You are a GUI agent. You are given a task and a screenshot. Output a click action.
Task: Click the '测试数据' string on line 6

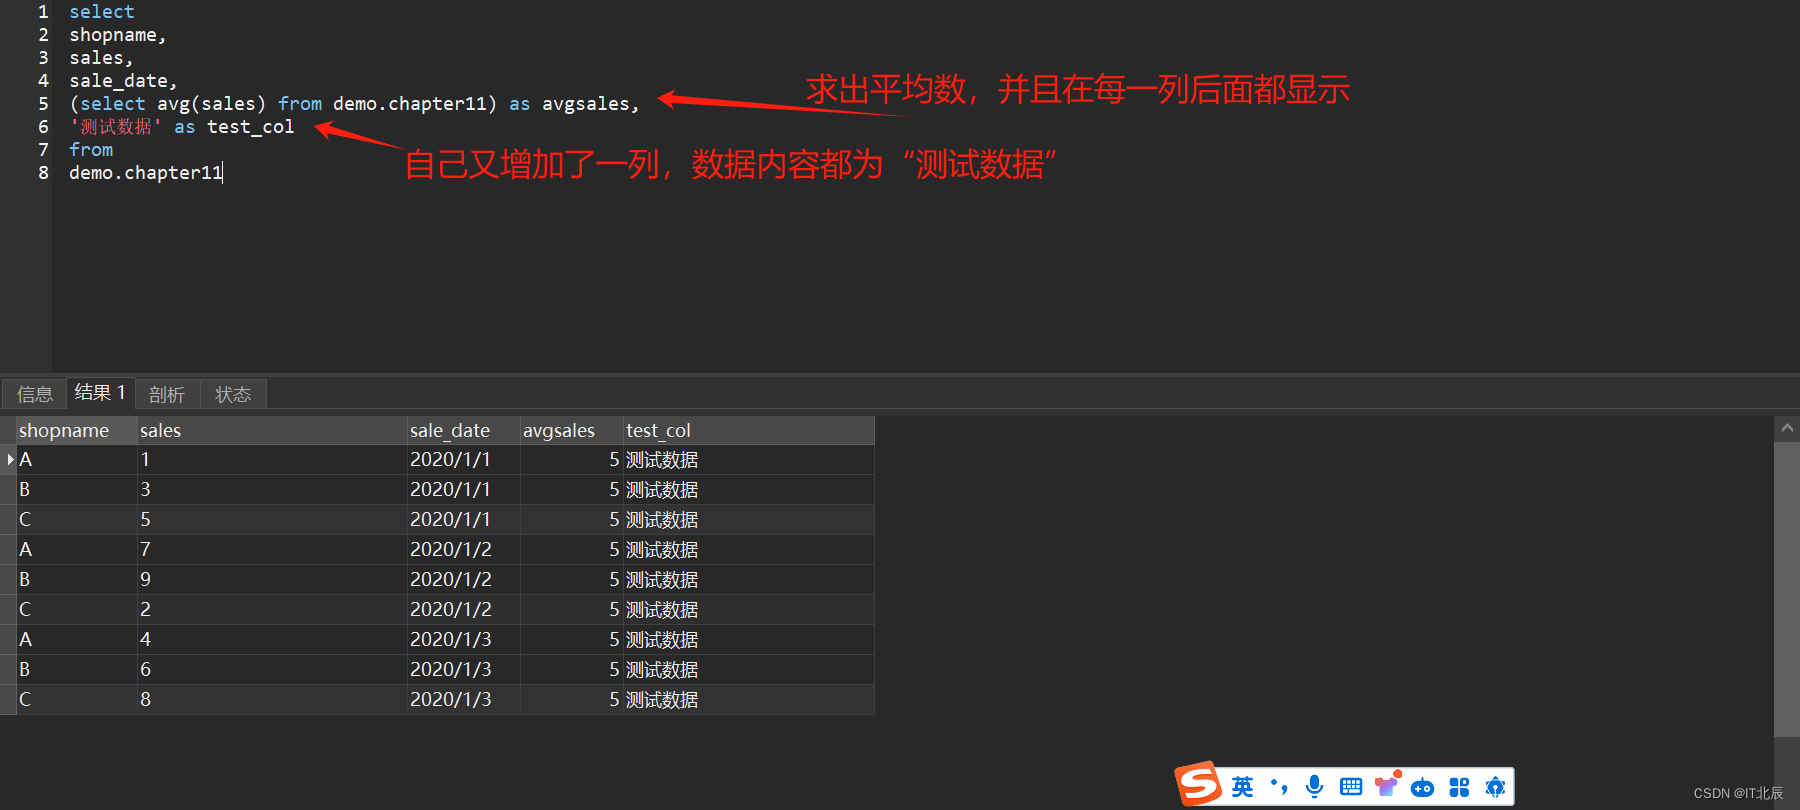116,127
